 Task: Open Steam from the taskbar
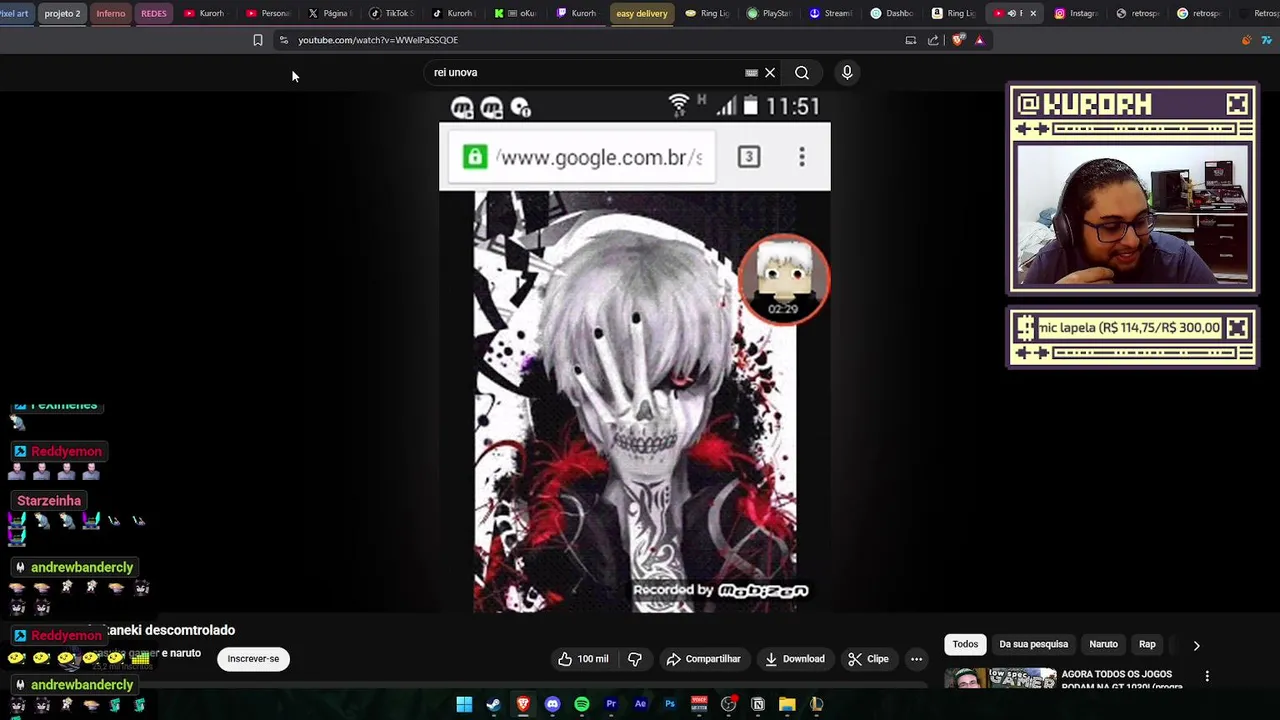click(x=493, y=704)
